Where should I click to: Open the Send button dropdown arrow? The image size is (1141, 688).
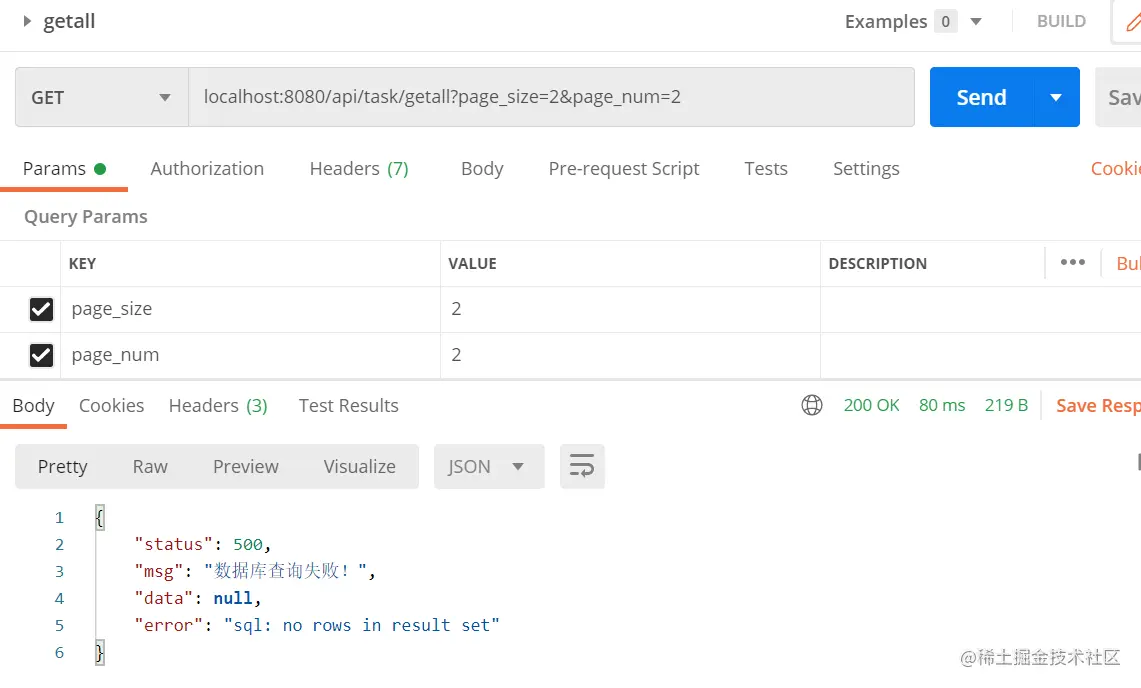coord(1055,97)
